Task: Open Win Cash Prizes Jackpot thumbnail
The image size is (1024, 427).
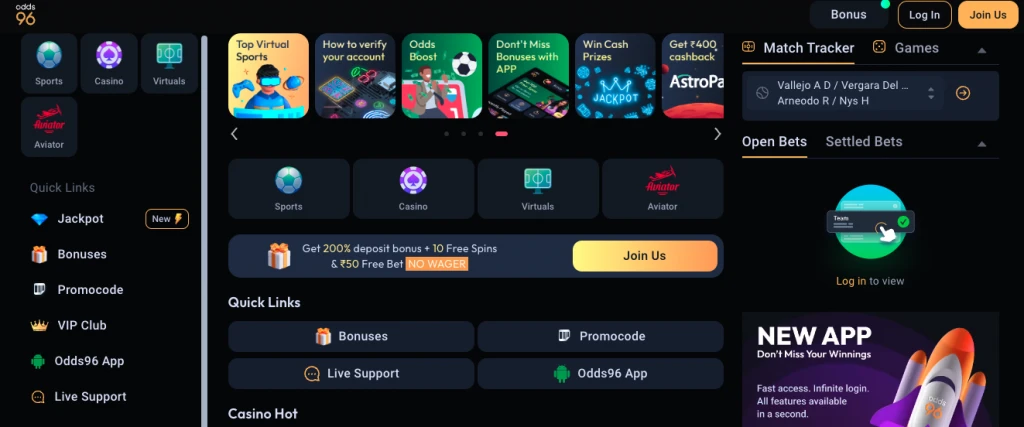Action: pos(615,76)
